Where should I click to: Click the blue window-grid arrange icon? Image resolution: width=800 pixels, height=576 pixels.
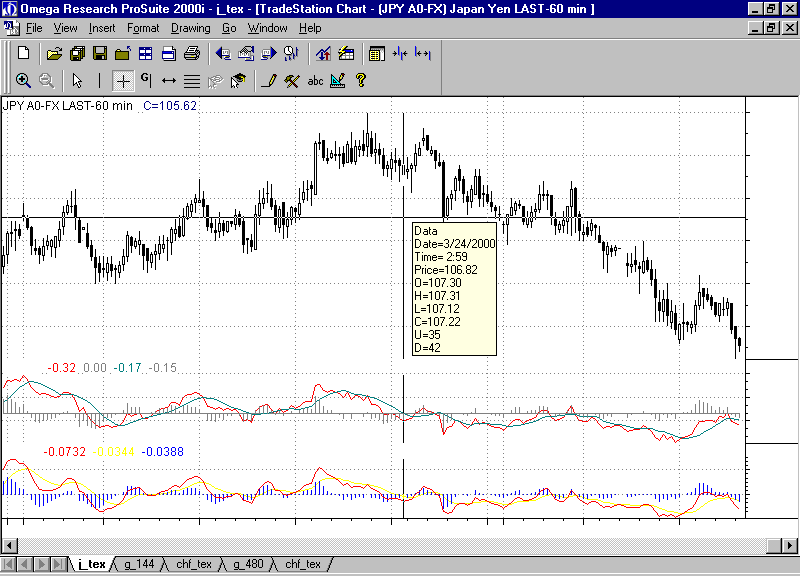[145, 54]
